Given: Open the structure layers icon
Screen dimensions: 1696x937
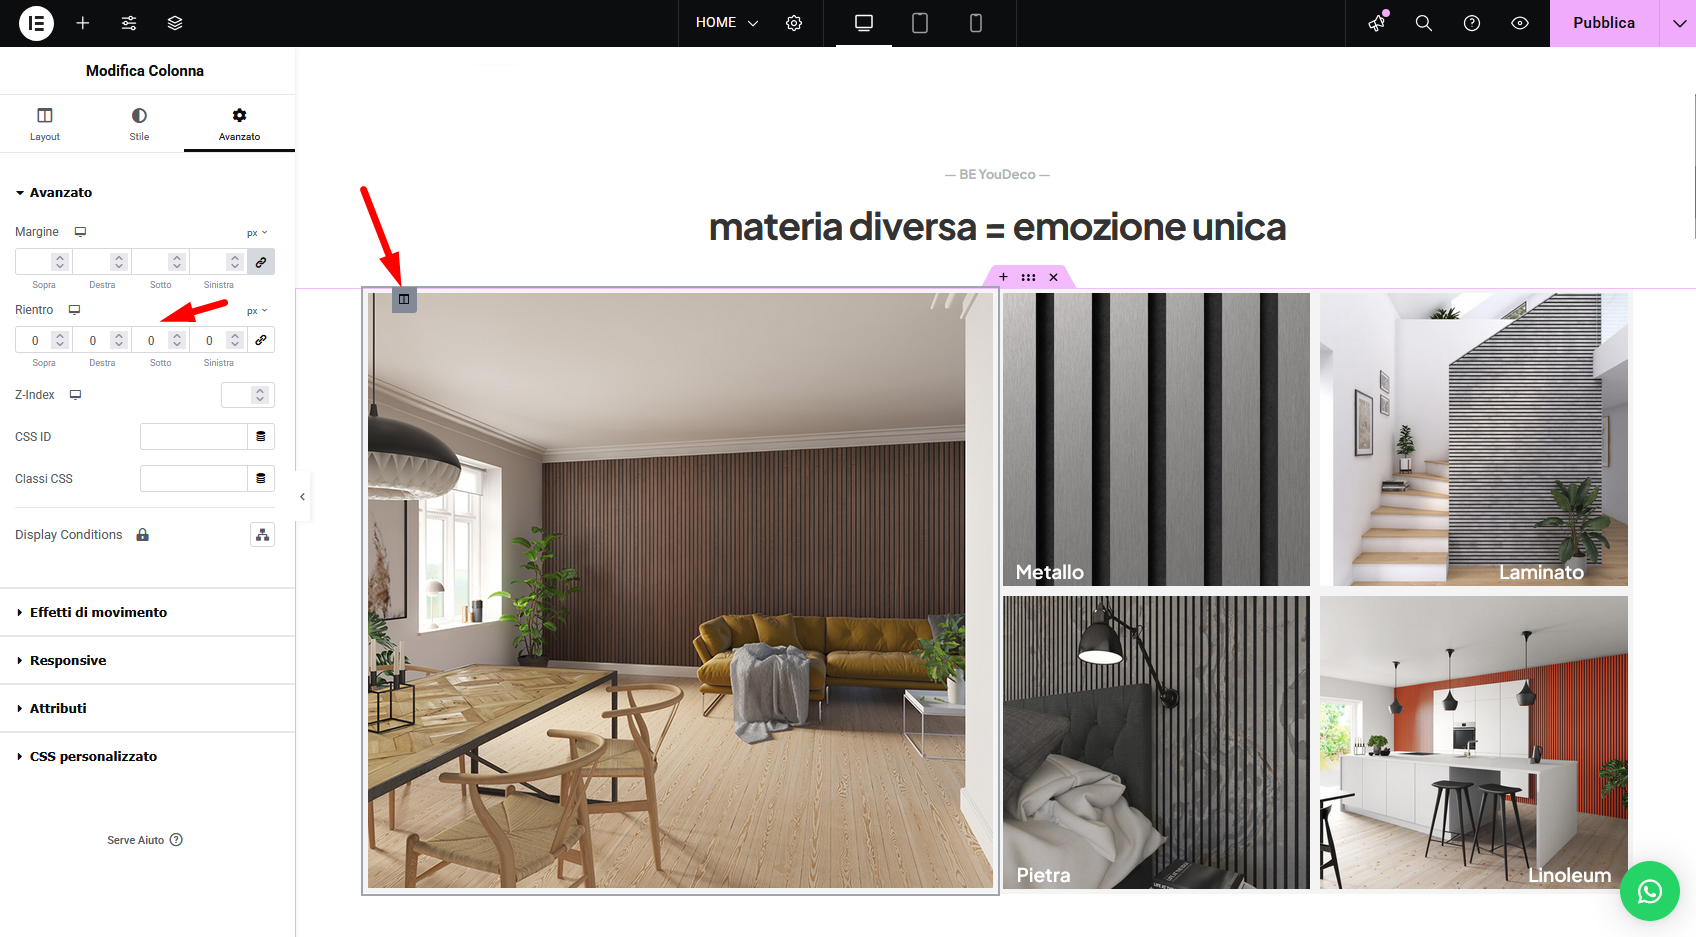Looking at the screenshot, I should click(x=175, y=23).
